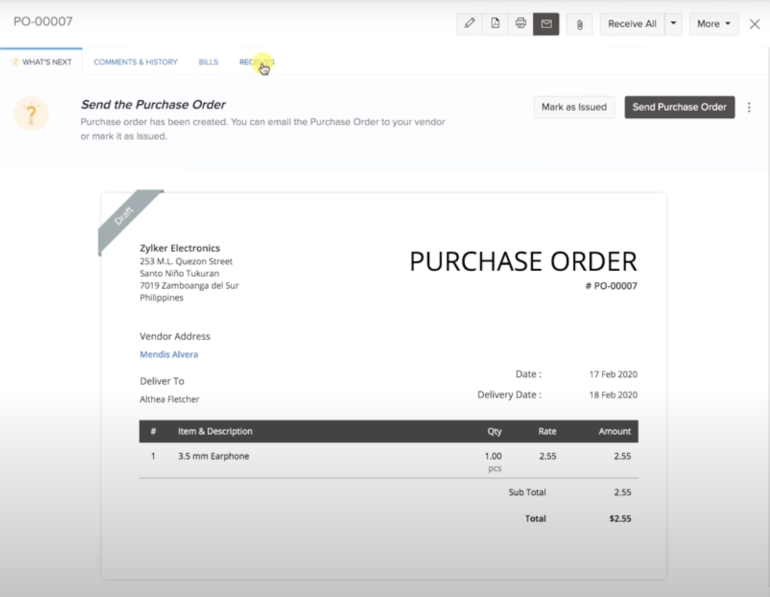Attach a file with paperclip icon
This screenshot has height=597, width=770.
(x=578, y=24)
